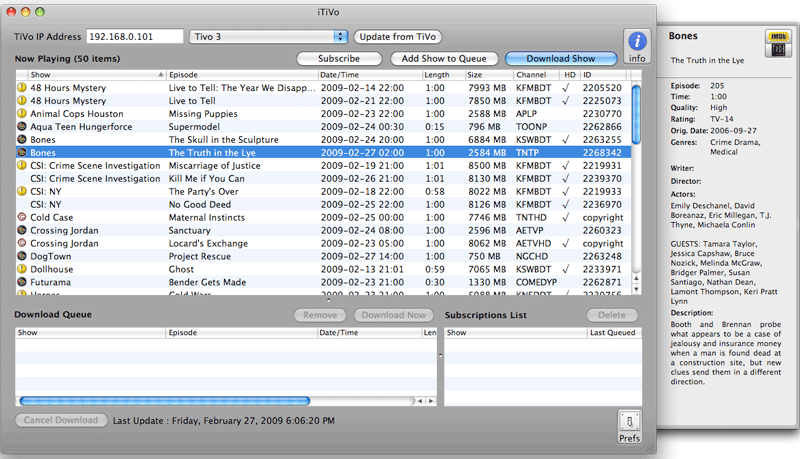Sort Now Playing by Date/Time column

pyautogui.click(x=370, y=75)
